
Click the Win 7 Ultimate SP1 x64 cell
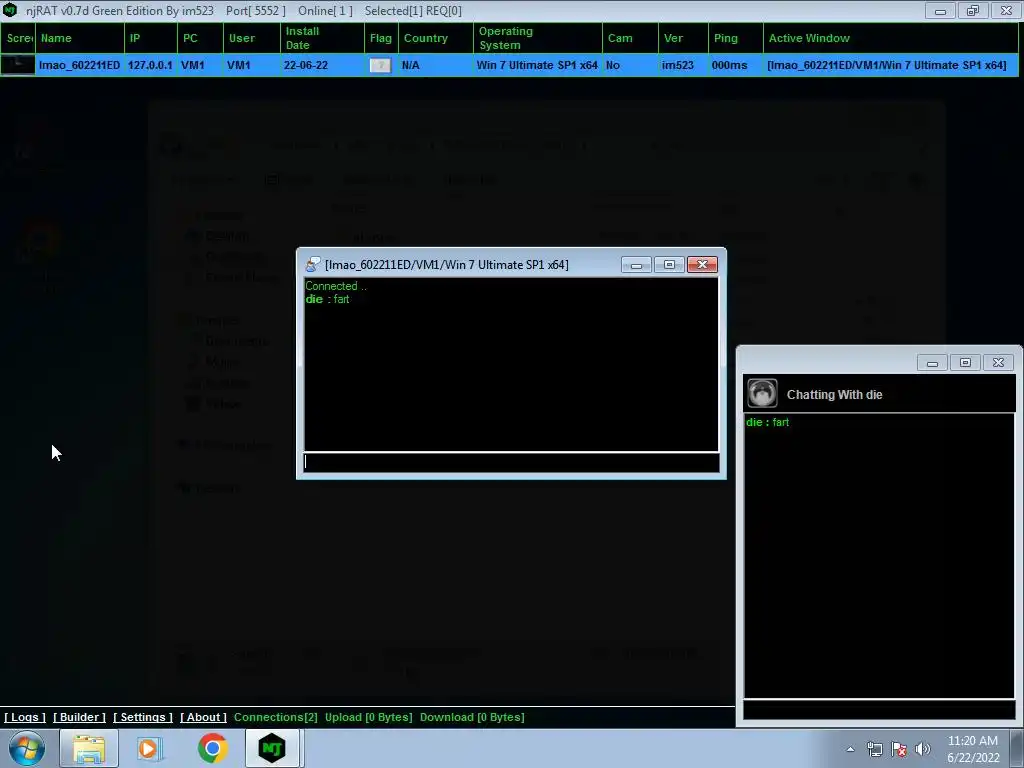(x=537, y=65)
